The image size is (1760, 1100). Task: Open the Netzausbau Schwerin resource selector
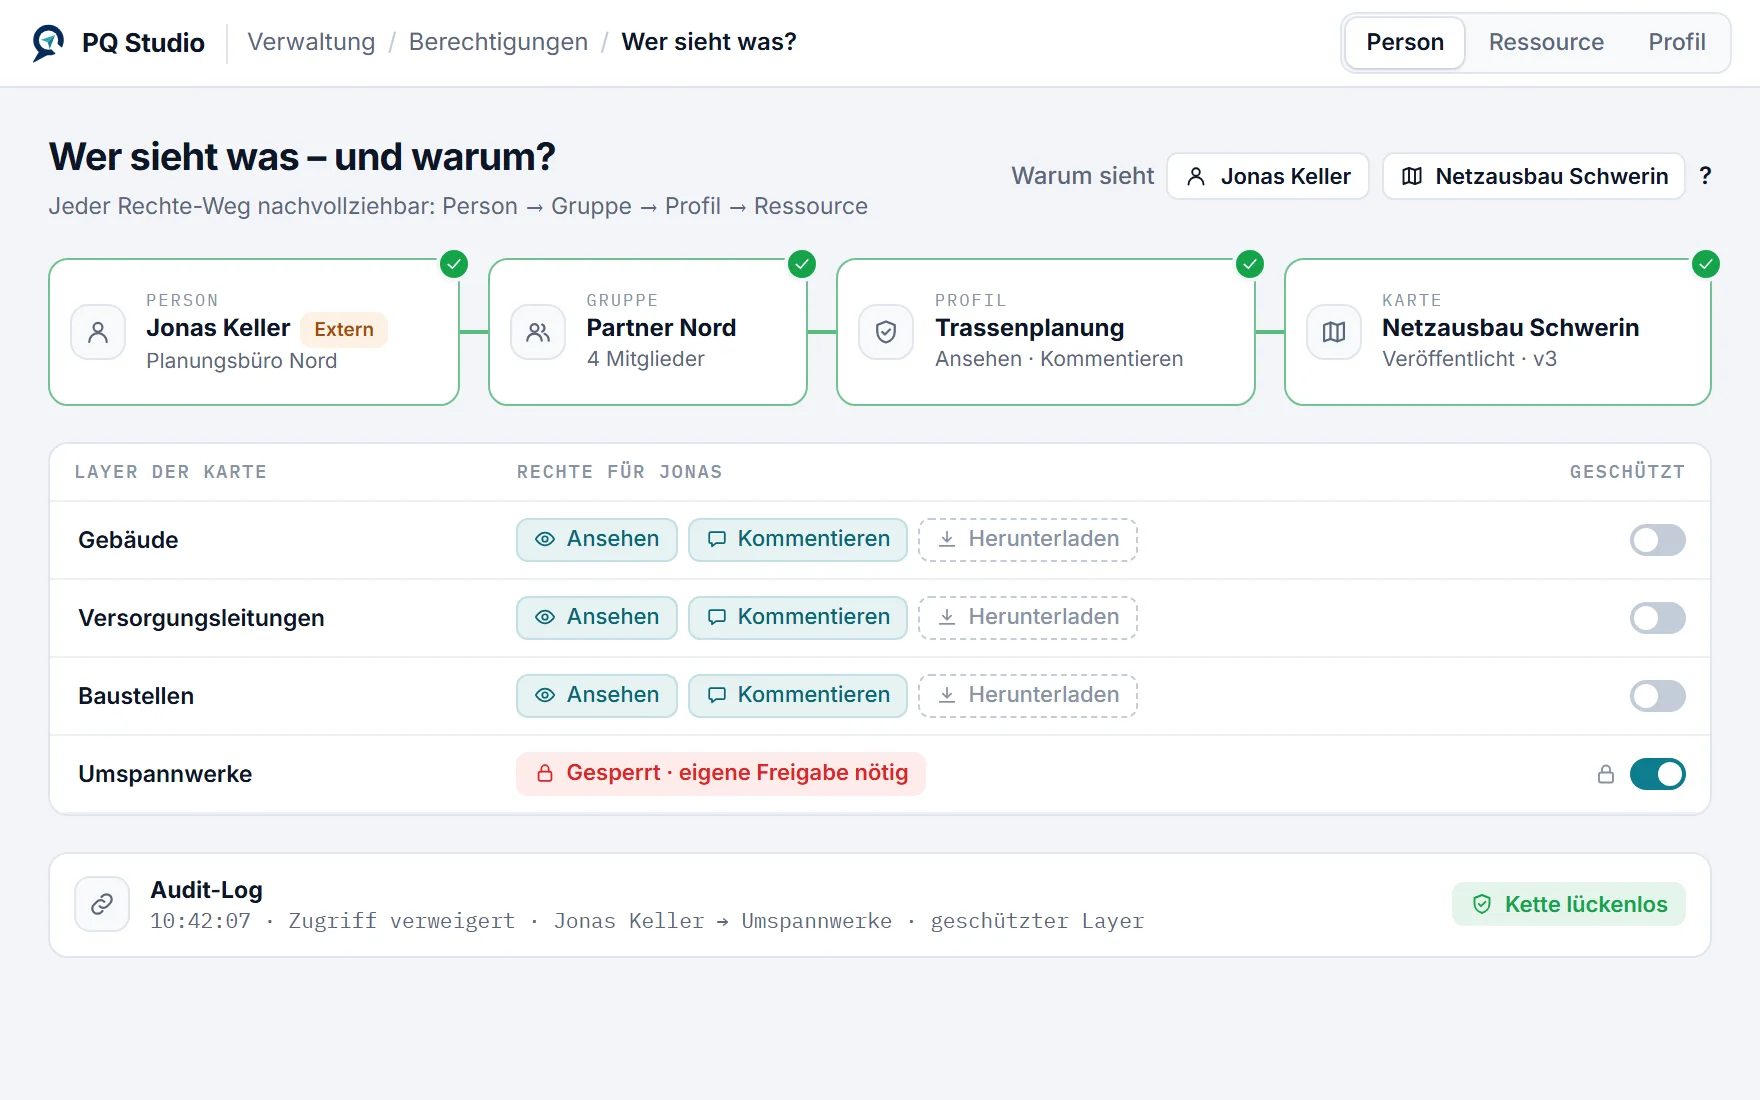coord(1534,176)
